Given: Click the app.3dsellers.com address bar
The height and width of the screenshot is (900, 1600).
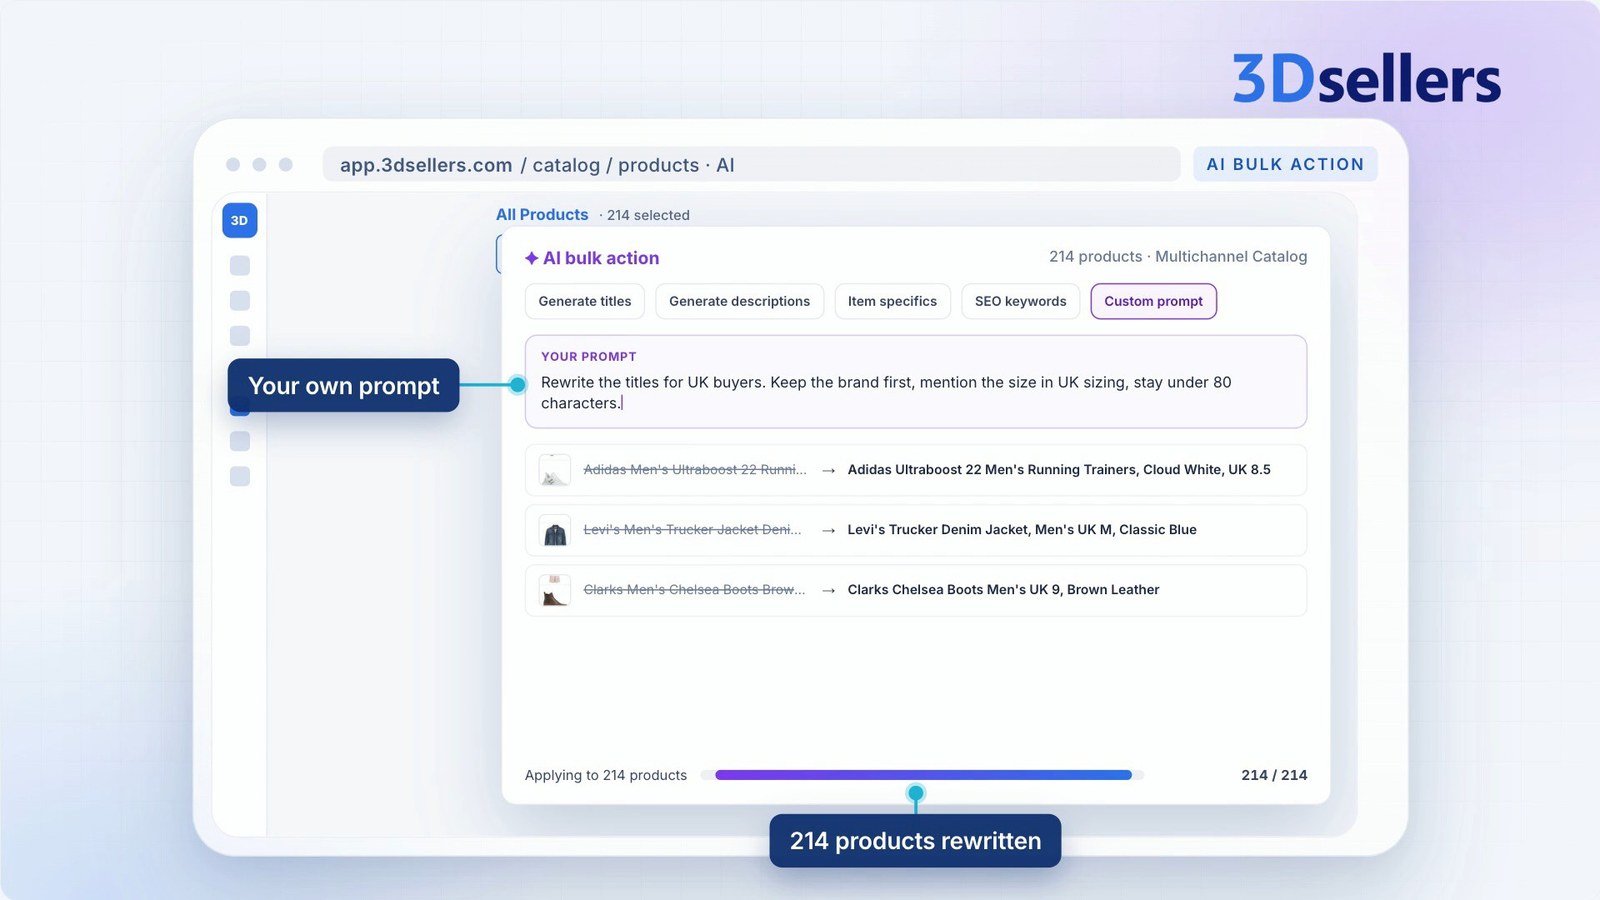Looking at the screenshot, I should (x=751, y=165).
